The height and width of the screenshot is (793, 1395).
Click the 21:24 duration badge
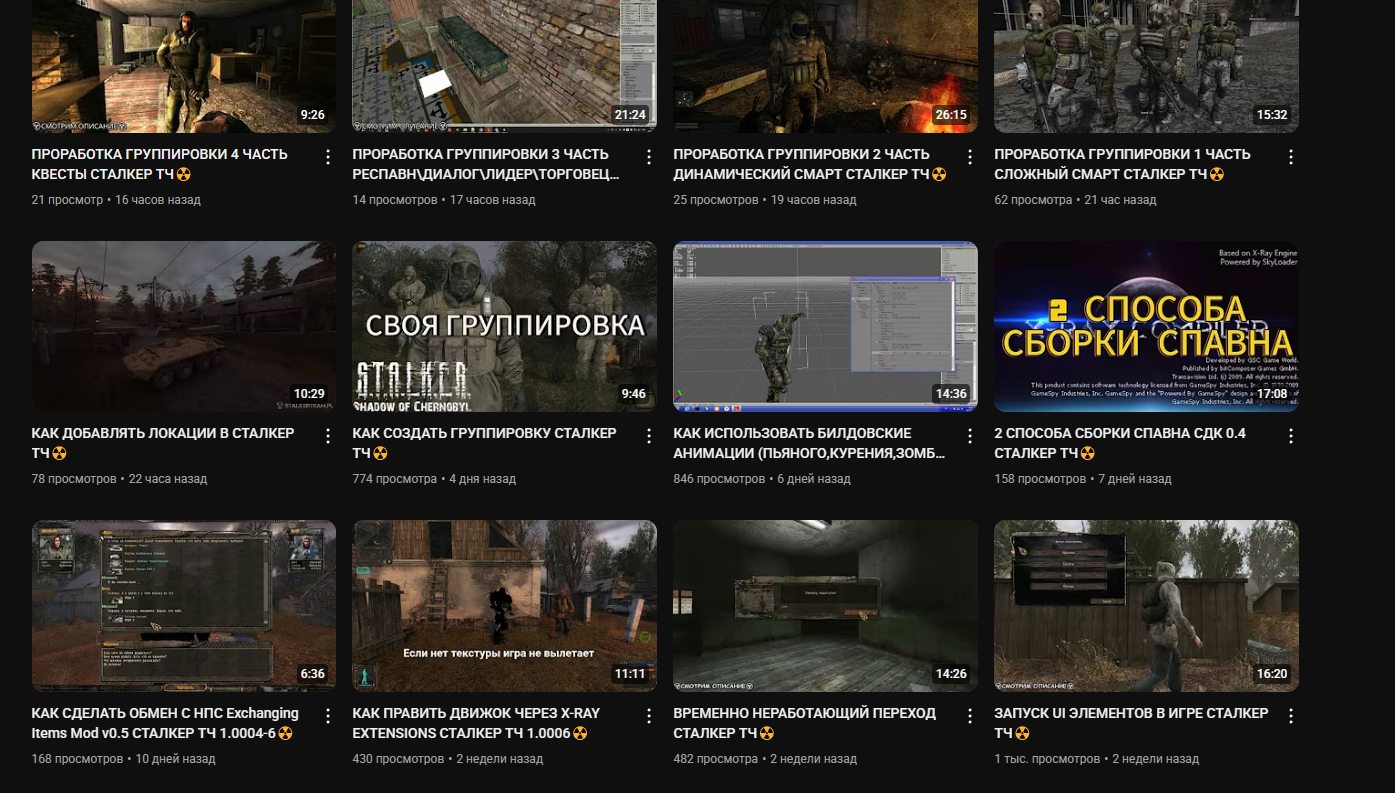[x=630, y=115]
